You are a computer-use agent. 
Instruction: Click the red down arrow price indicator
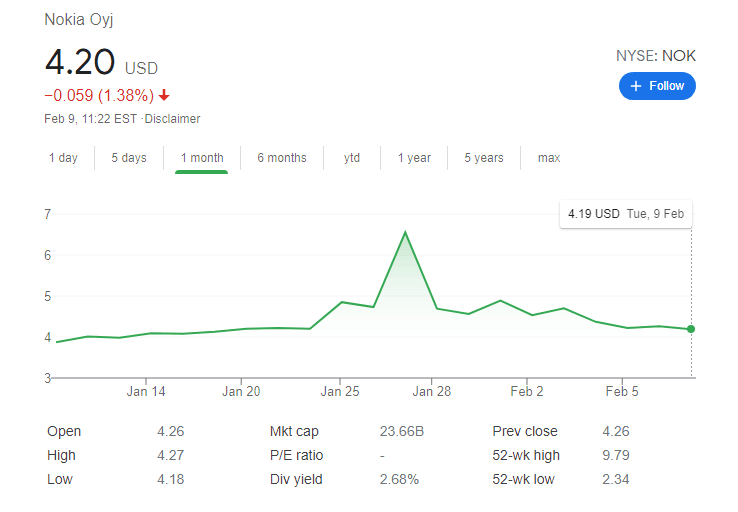point(164,96)
